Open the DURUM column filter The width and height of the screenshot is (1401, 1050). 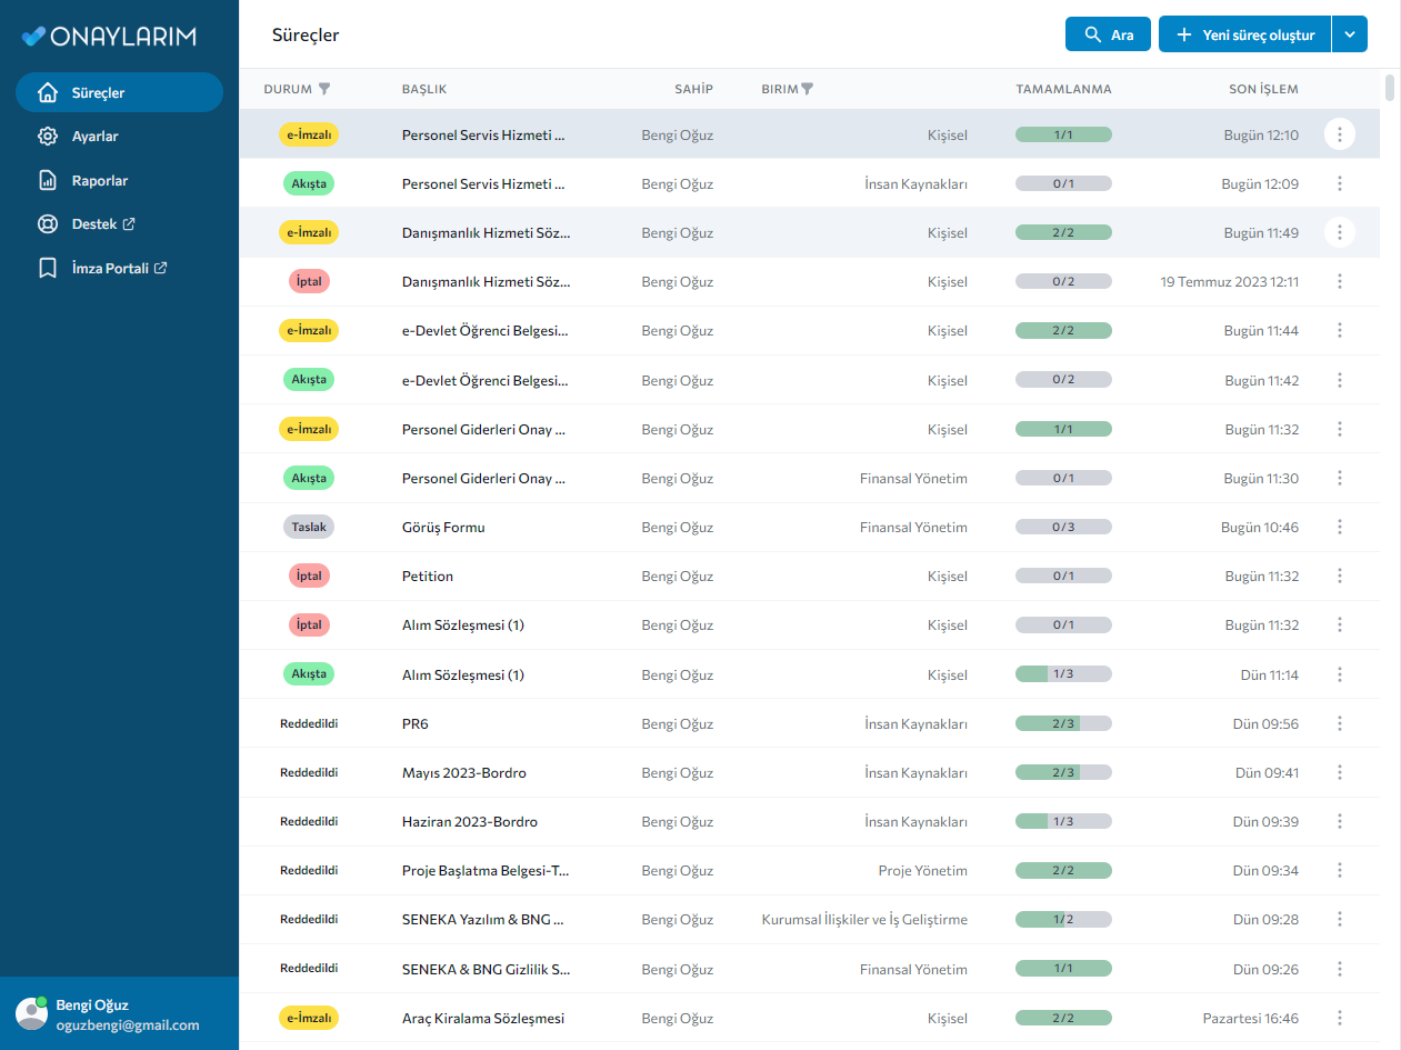[324, 89]
